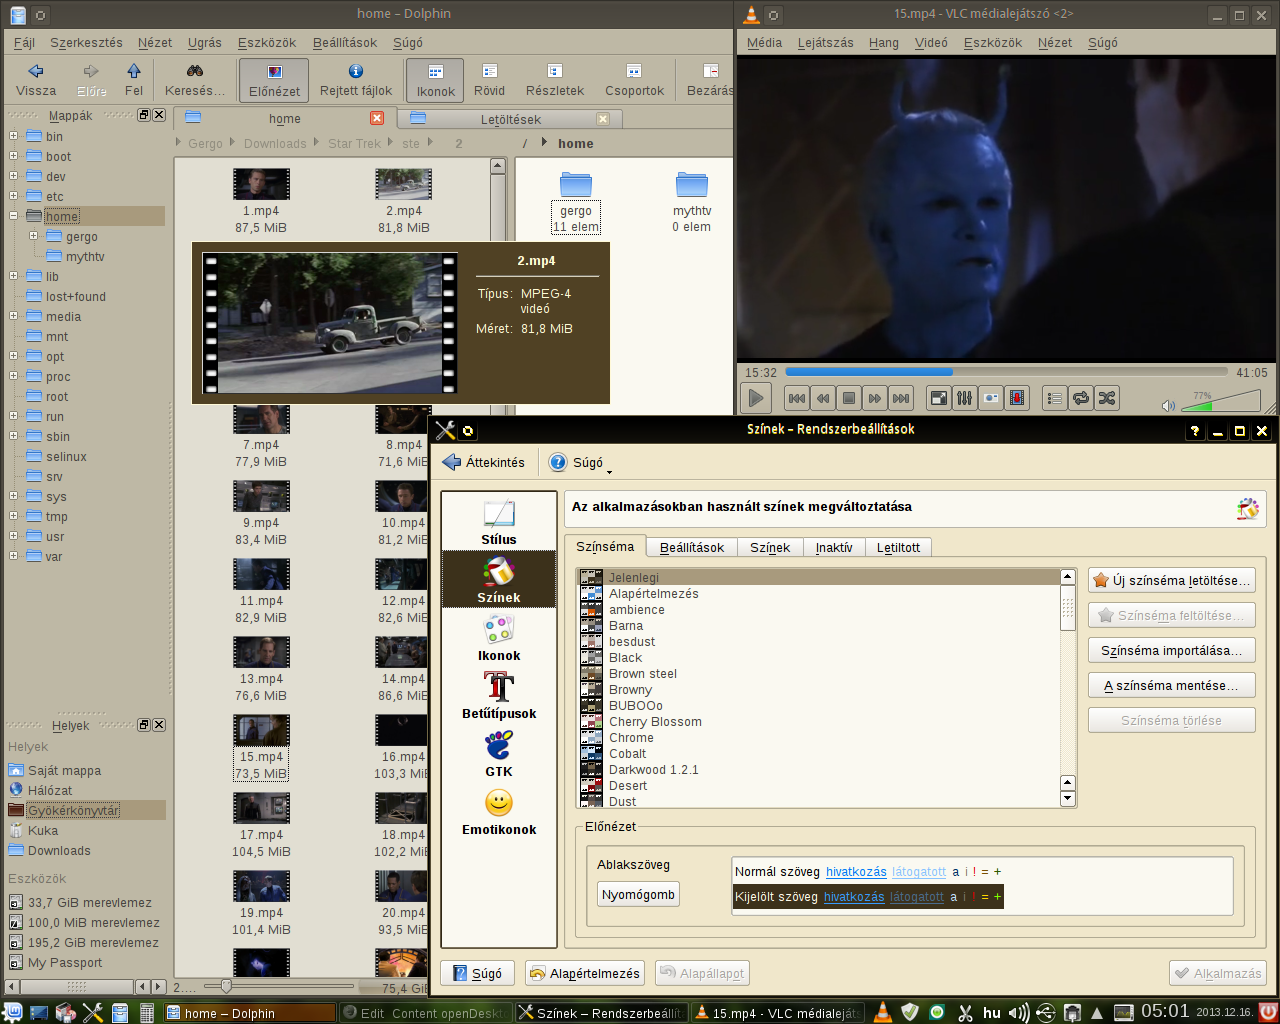The height and width of the screenshot is (1024, 1280).
Task: Switch Dolphin to Rövid compact view
Action: 489,80
